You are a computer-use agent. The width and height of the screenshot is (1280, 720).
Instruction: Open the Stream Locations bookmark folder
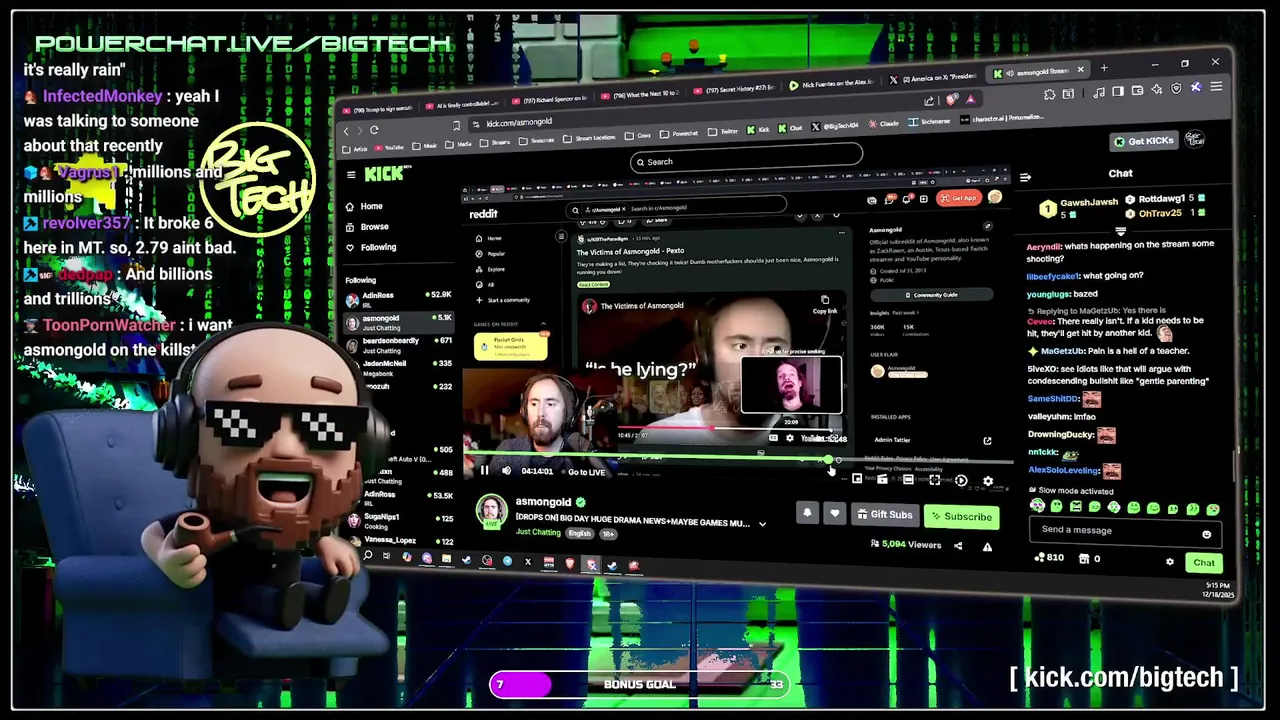coord(589,137)
